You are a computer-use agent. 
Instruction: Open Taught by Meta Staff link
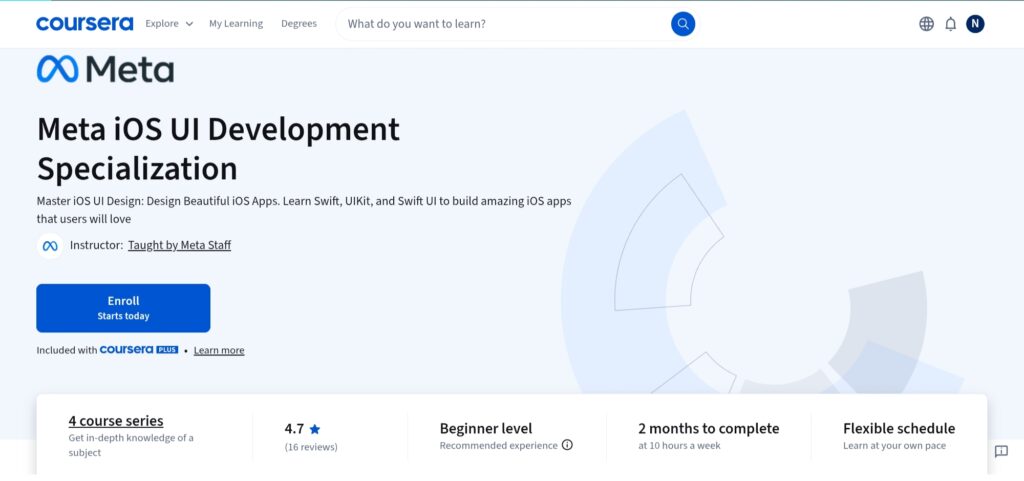click(179, 245)
